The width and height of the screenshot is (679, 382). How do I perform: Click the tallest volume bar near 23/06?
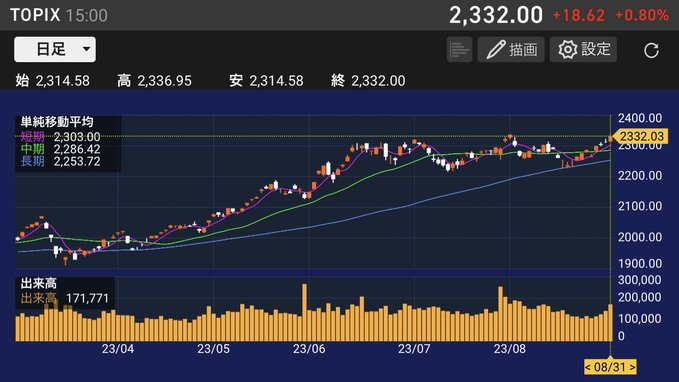(304, 312)
